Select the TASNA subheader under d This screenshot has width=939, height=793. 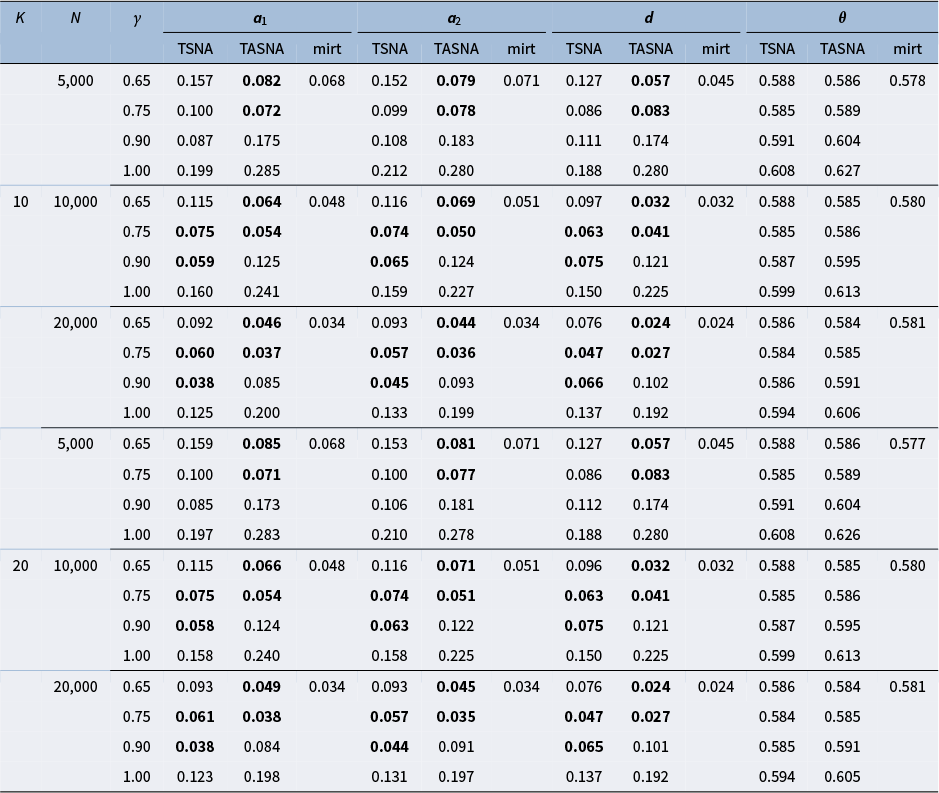[651, 49]
